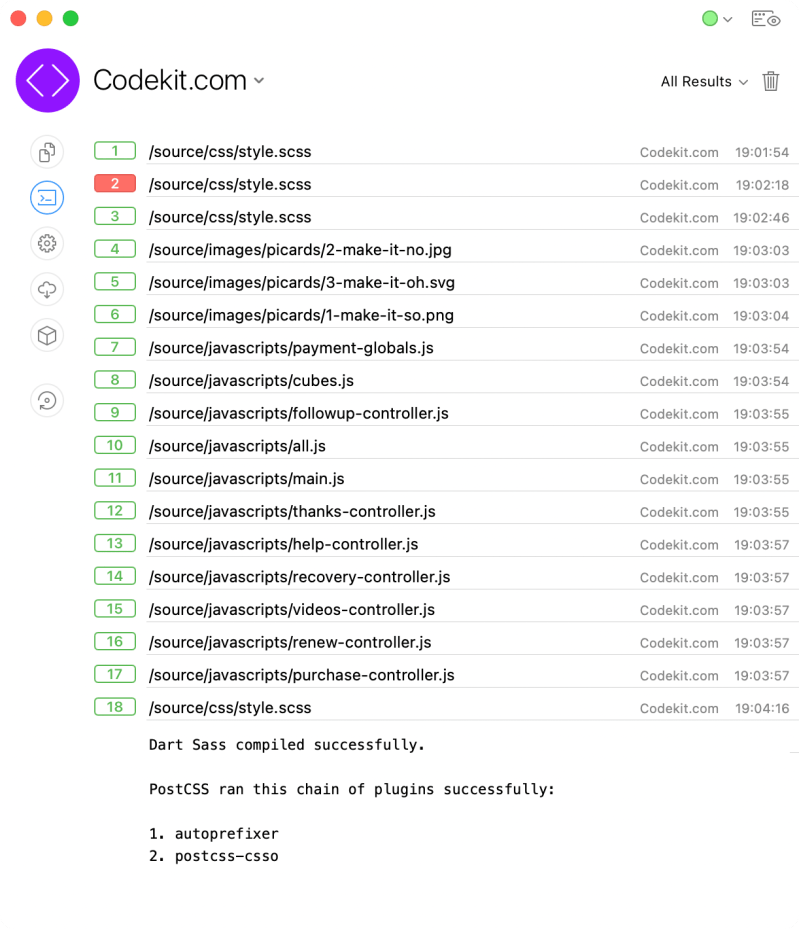This screenshot has width=799, height=929.
Task: Click log badge number 6
Action: tap(115, 315)
